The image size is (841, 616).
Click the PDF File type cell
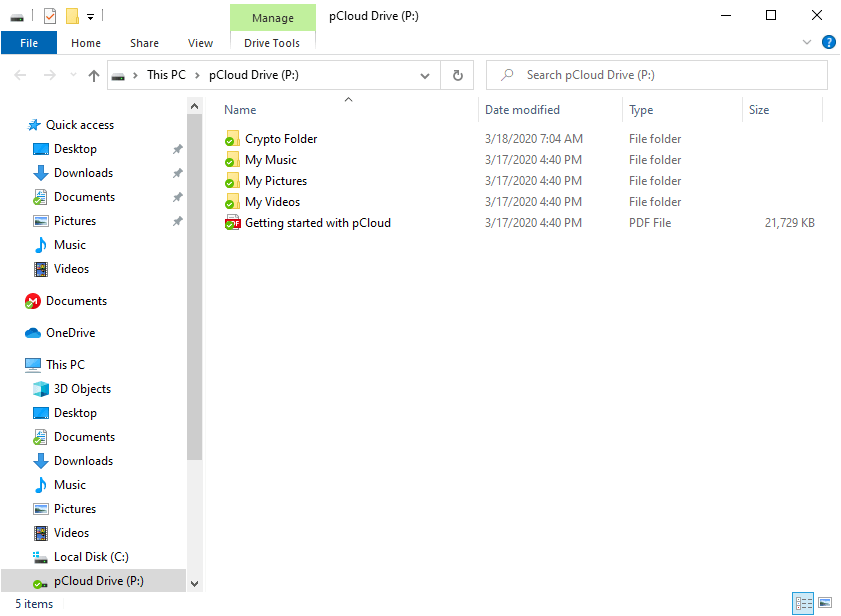(650, 223)
